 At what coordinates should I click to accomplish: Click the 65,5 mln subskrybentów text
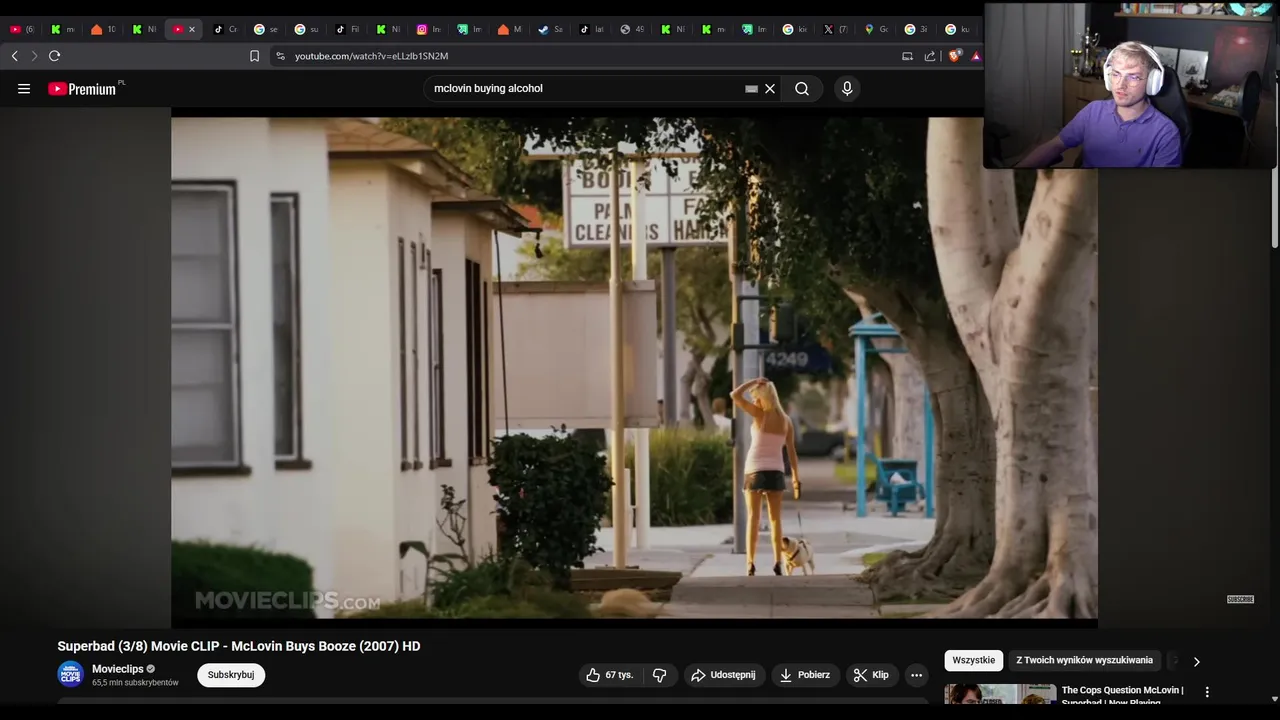[x=135, y=683]
